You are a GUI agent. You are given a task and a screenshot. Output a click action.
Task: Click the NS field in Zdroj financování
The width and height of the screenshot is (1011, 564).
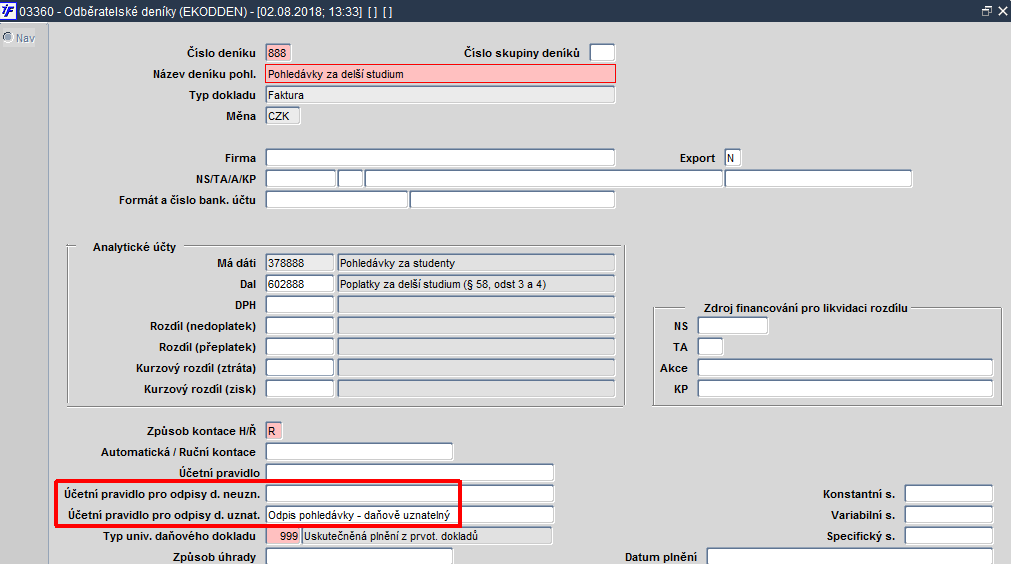733,326
